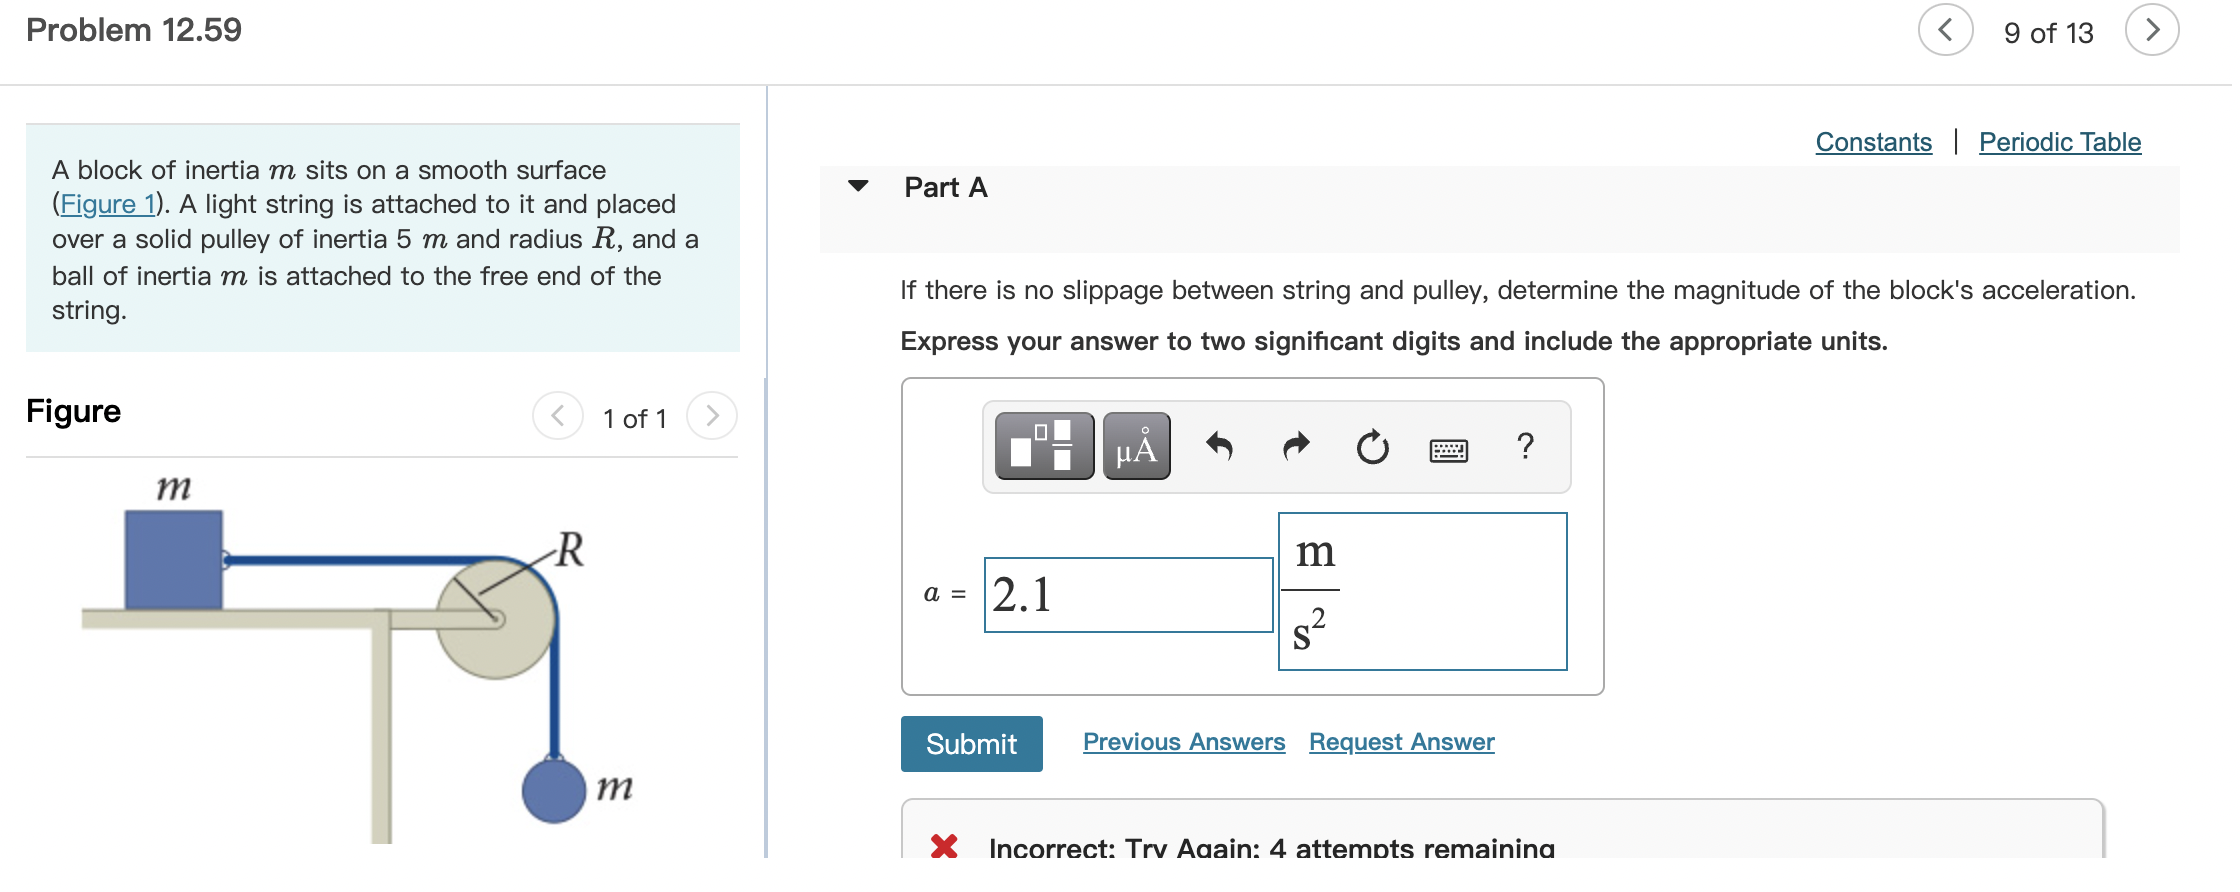Click the units input field
This screenshot has height=892, width=2240.
click(1422, 592)
